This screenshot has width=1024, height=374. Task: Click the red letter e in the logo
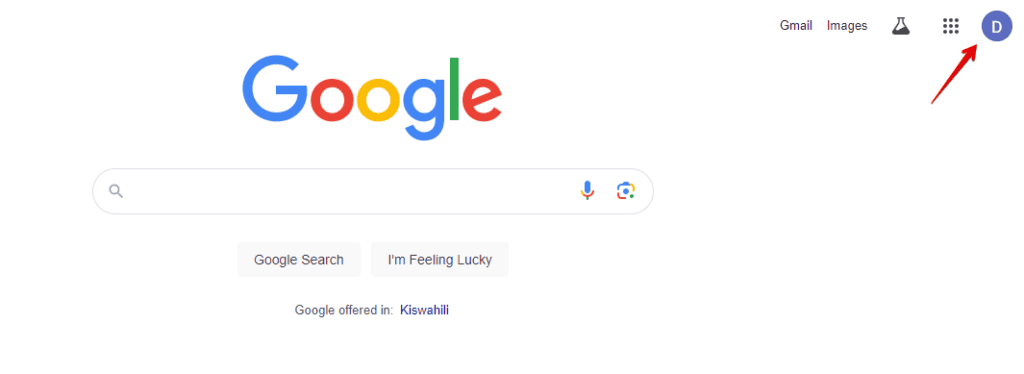click(482, 99)
